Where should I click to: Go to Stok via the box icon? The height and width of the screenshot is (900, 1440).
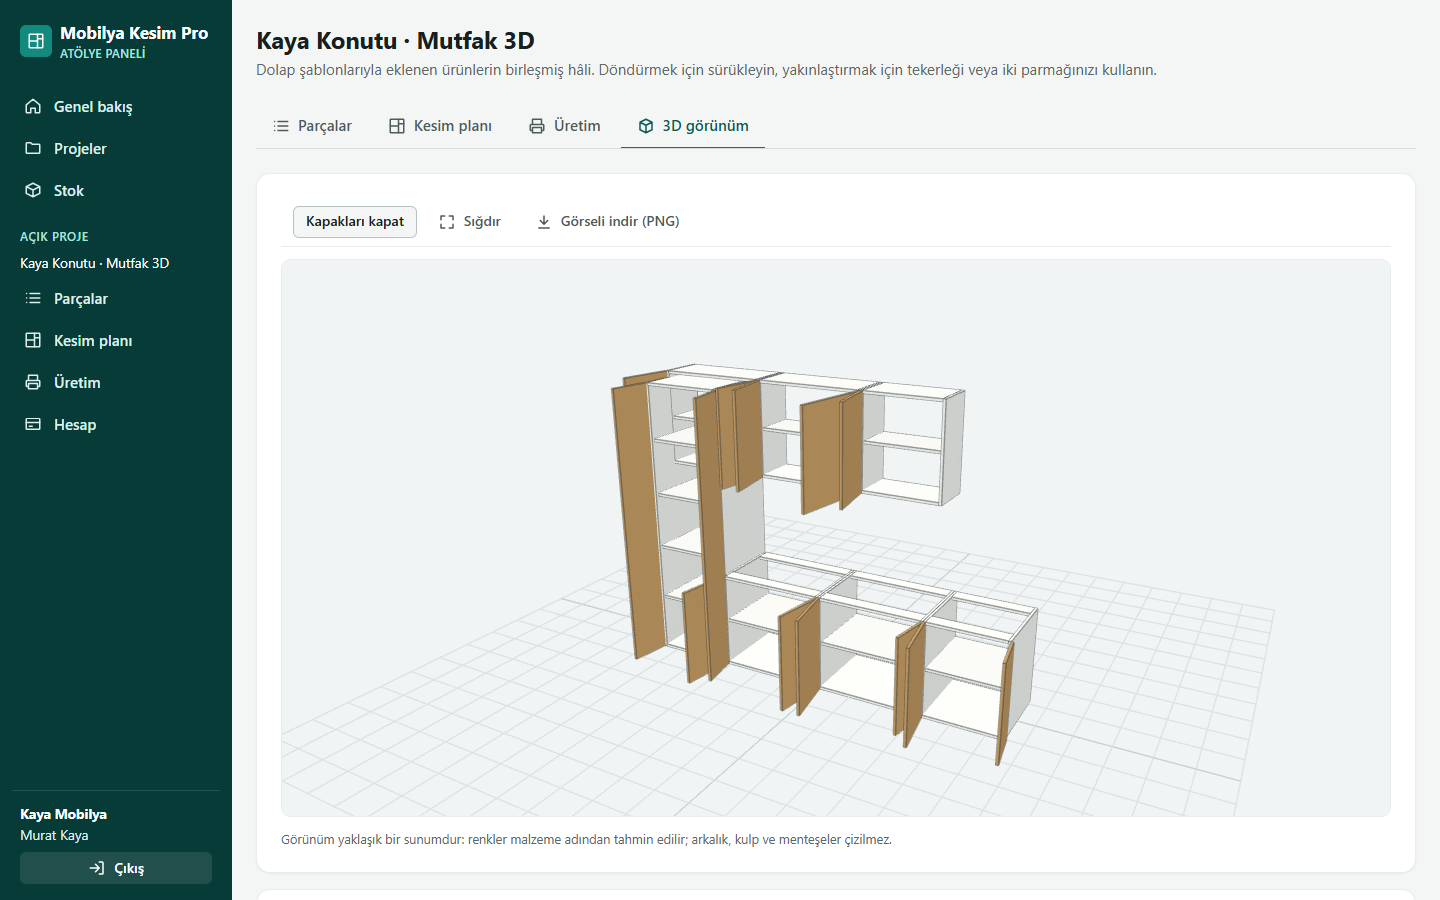click(33, 190)
